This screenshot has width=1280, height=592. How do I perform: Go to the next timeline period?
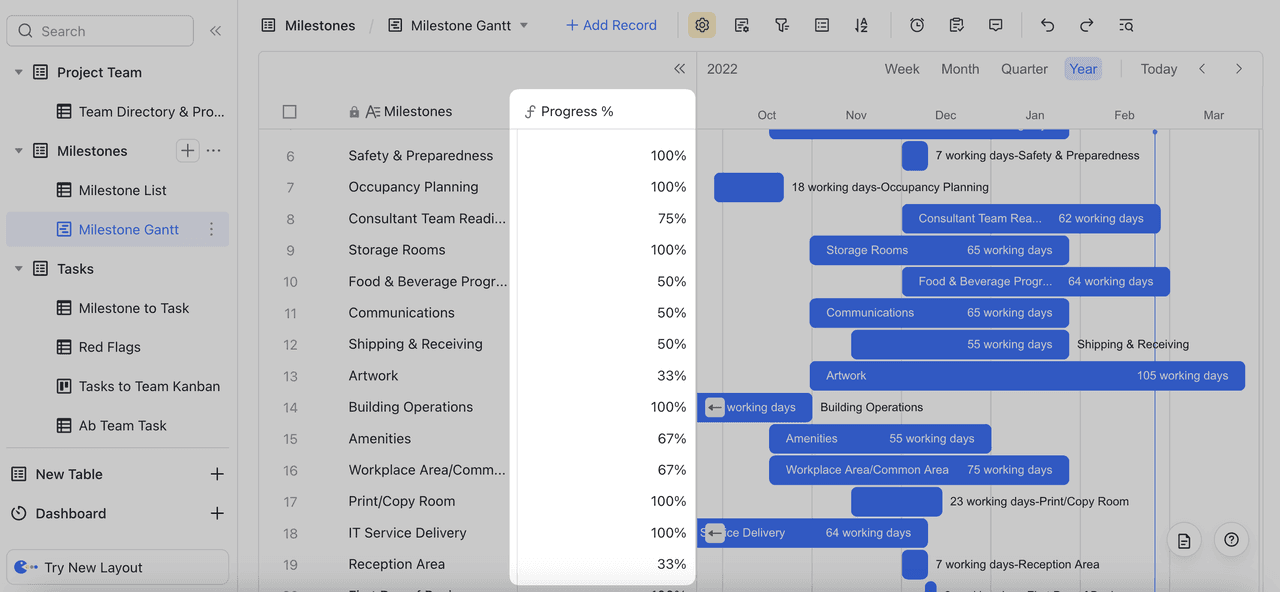point(1239,69)
